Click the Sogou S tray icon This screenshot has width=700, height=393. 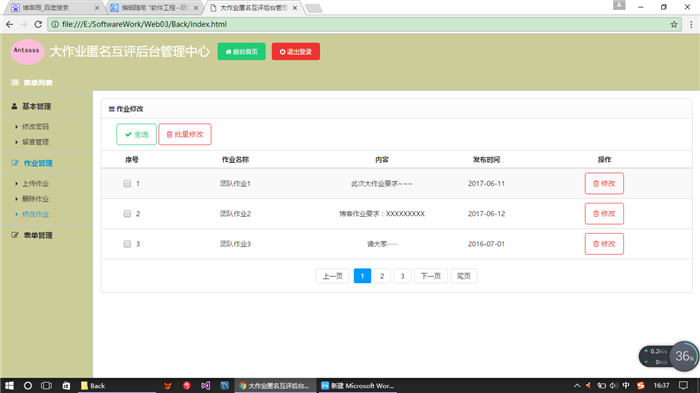pos(641,385)
